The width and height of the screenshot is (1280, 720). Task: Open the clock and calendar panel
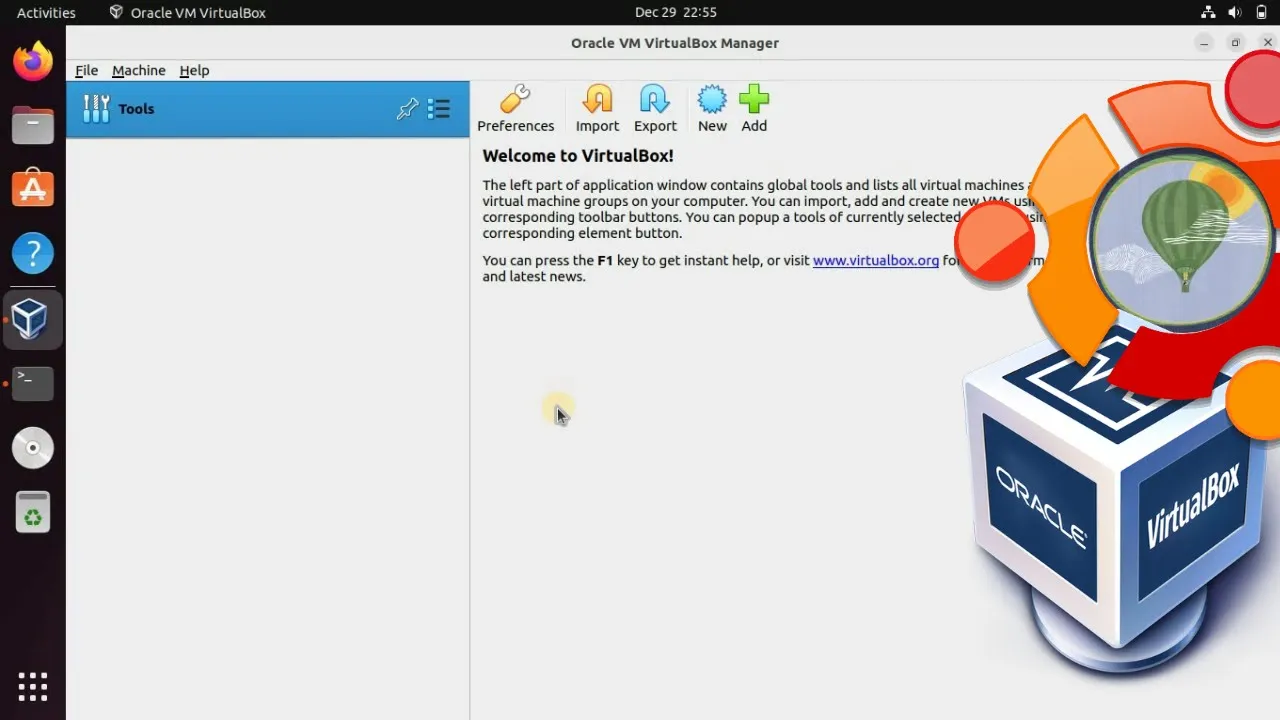coord(676,12)
